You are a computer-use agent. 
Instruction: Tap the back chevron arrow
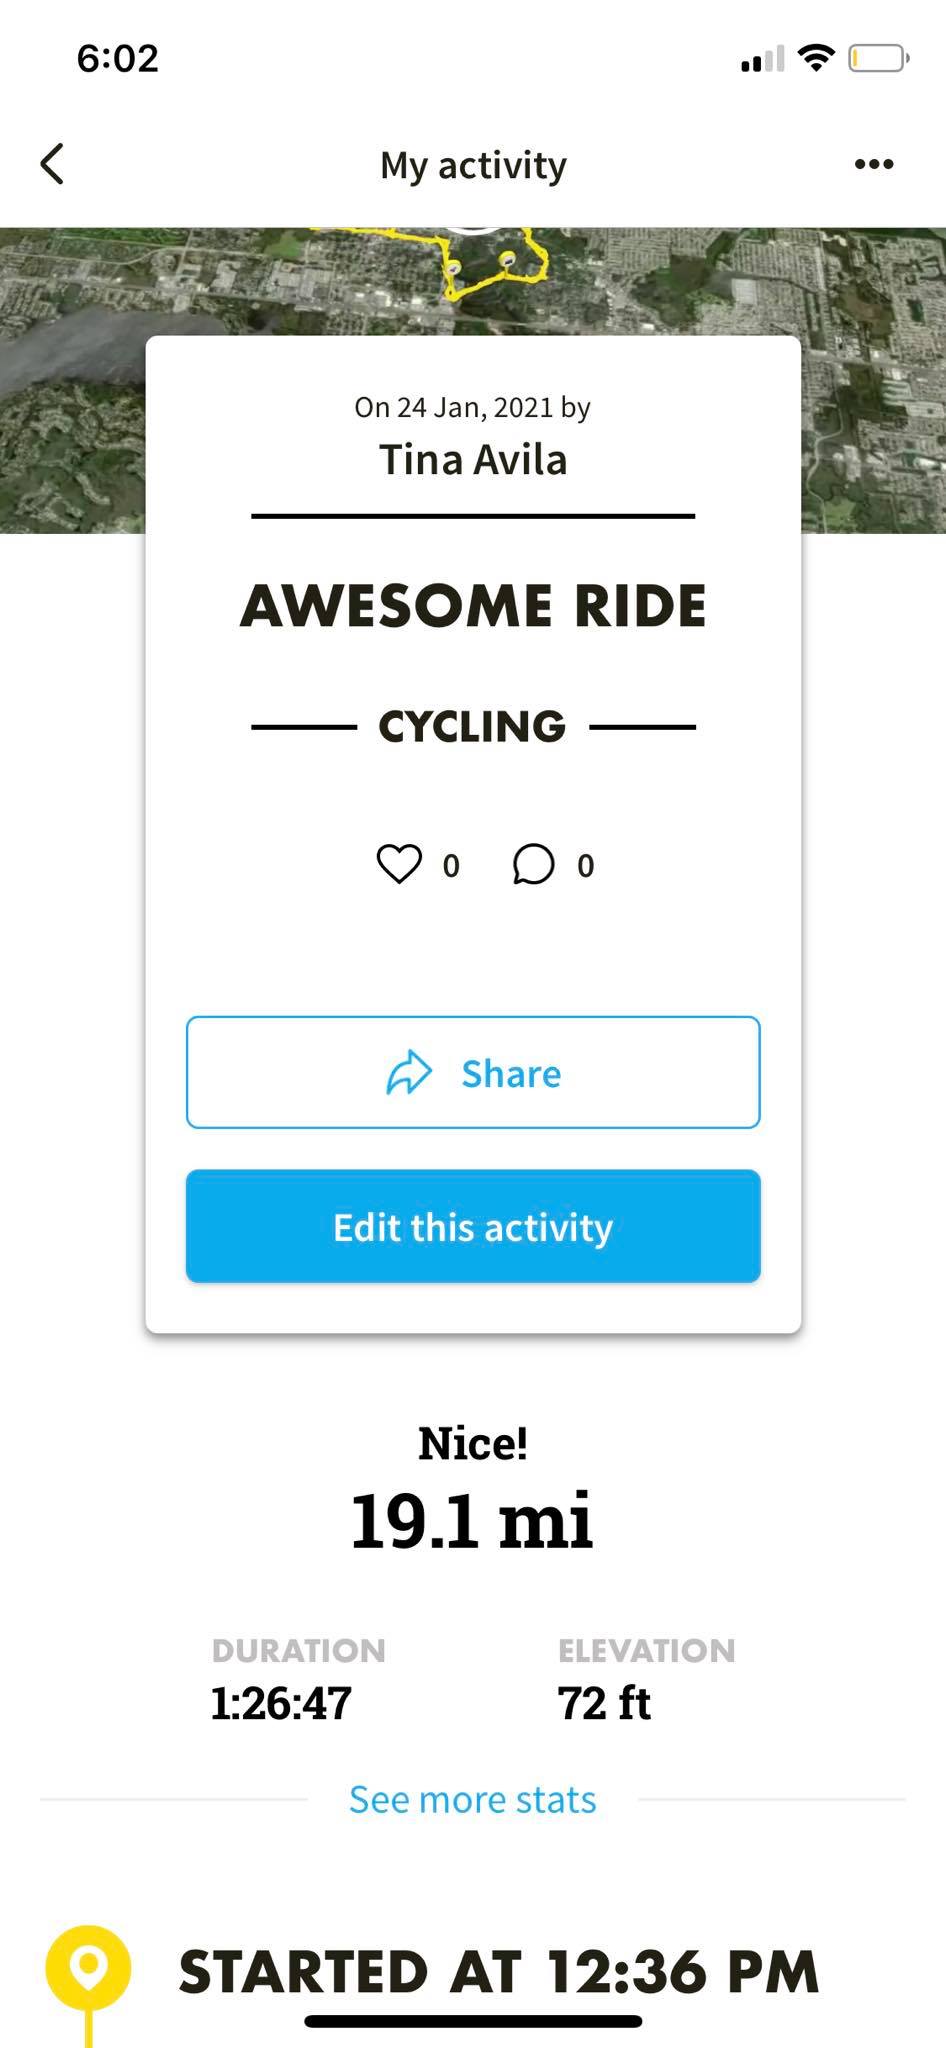pyautogui.click(x=53, y=164)
